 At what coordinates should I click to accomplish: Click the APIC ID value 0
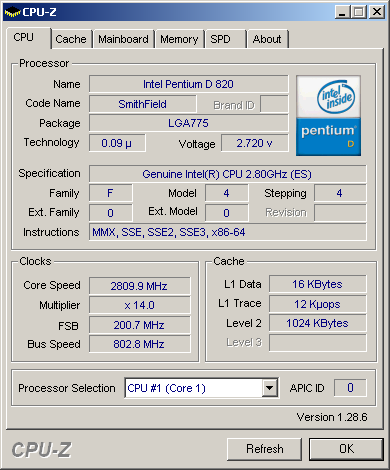(350, 388)
